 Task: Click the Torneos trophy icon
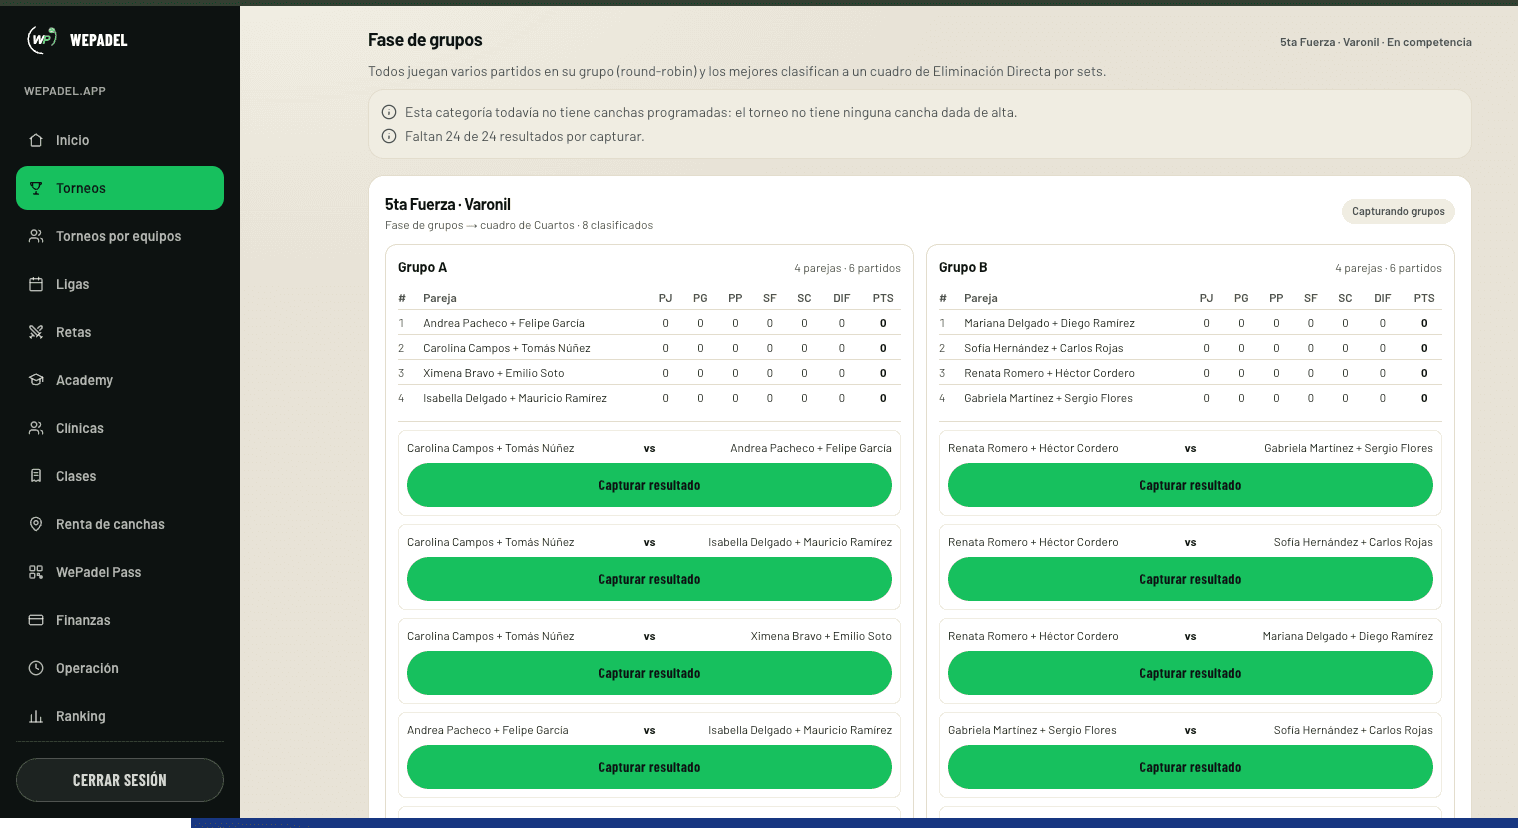point(36,188)
